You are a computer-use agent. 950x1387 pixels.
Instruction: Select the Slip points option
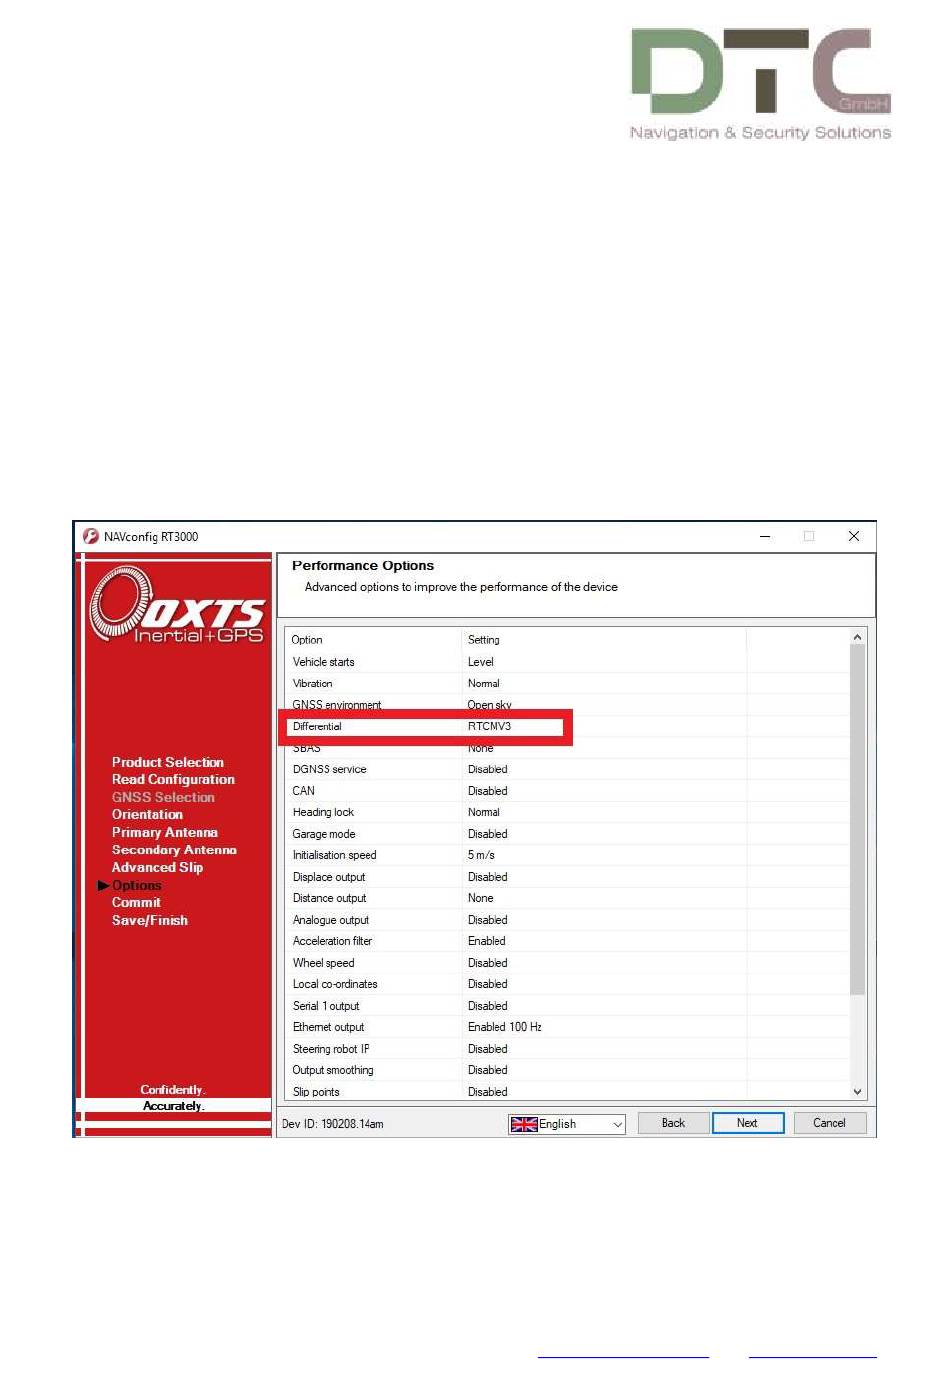click(x=316, y=1092)
